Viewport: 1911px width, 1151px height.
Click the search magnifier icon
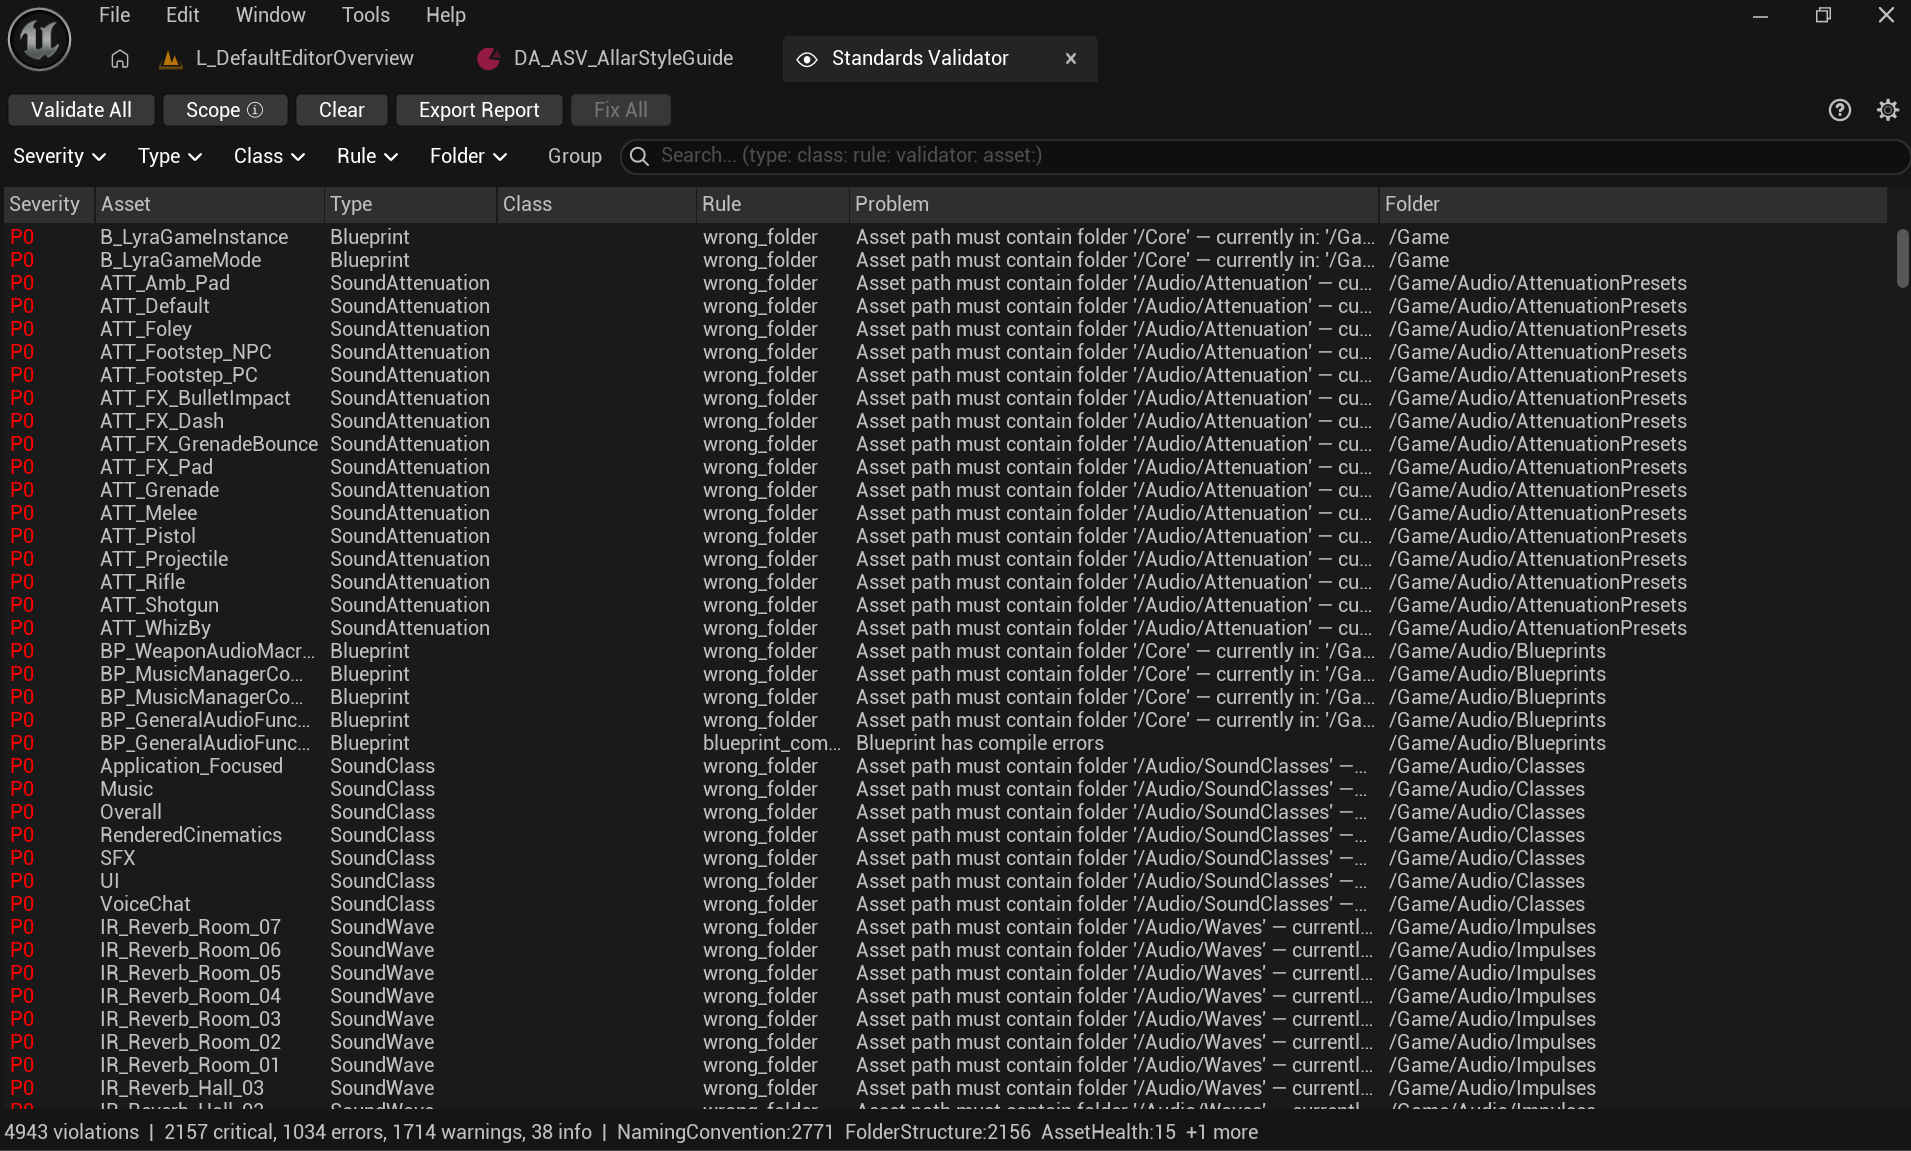[640, 156]
